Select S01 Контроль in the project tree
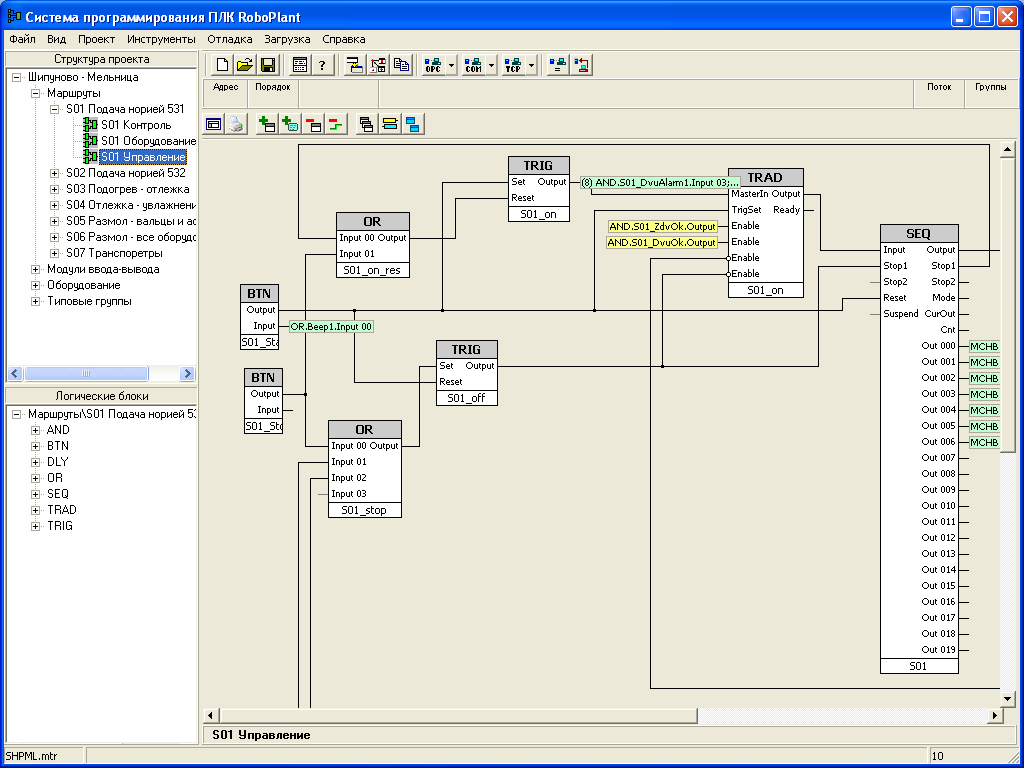 tap(135, 125)
